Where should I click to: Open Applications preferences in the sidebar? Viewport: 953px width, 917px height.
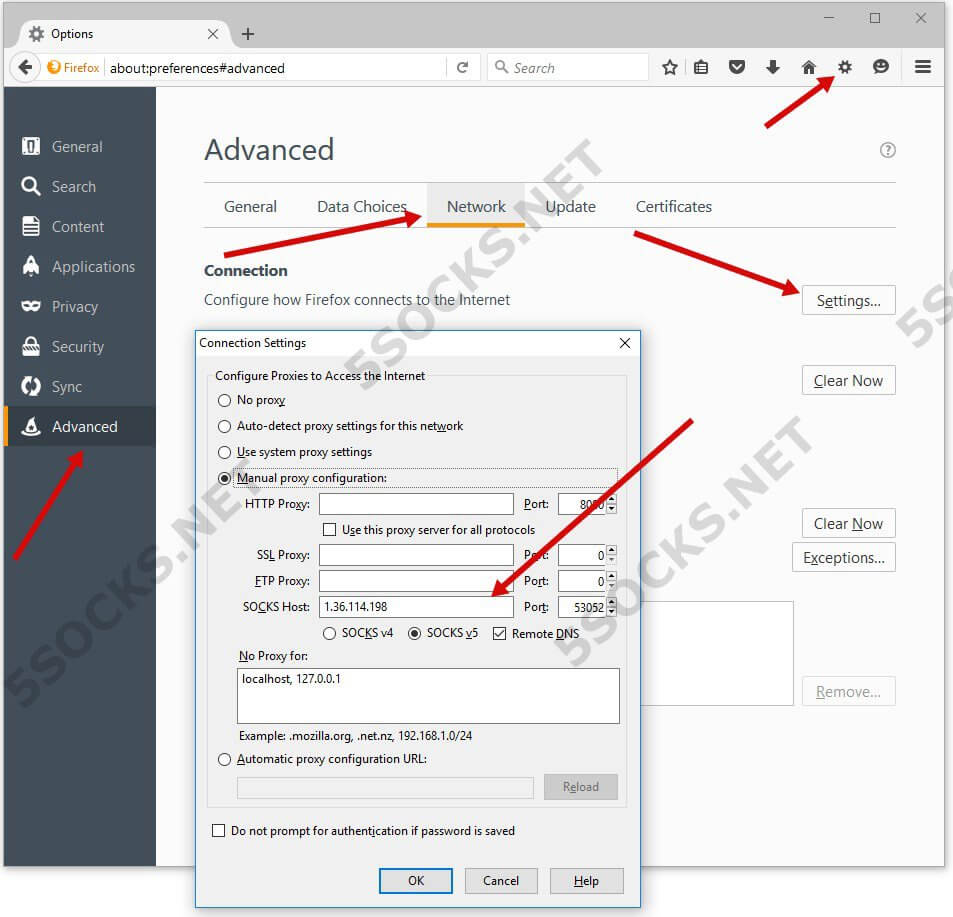tap(80, 267)
